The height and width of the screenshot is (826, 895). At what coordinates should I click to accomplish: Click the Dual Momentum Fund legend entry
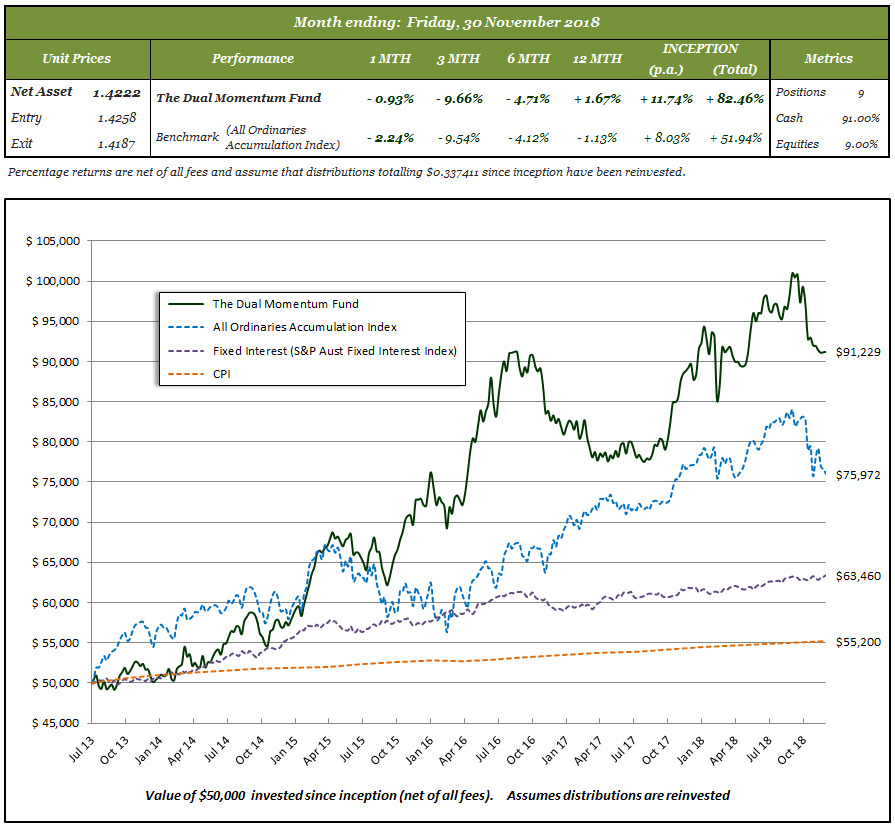click(285, 304)
